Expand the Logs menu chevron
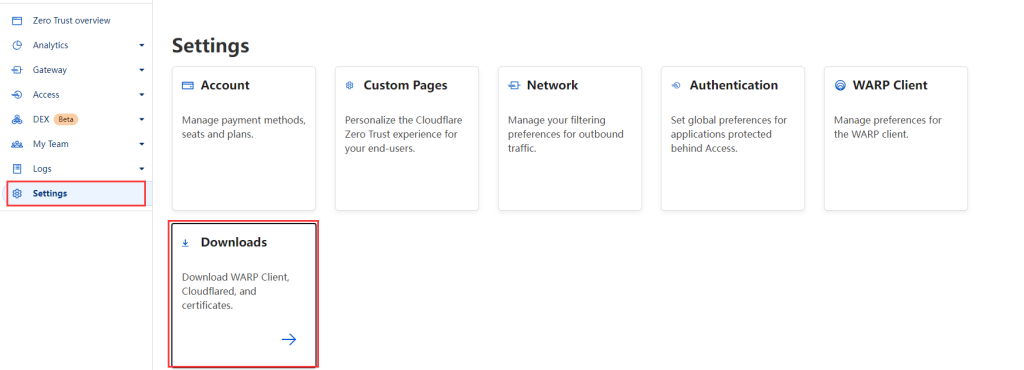1024x370 pixels. [142, 169]
